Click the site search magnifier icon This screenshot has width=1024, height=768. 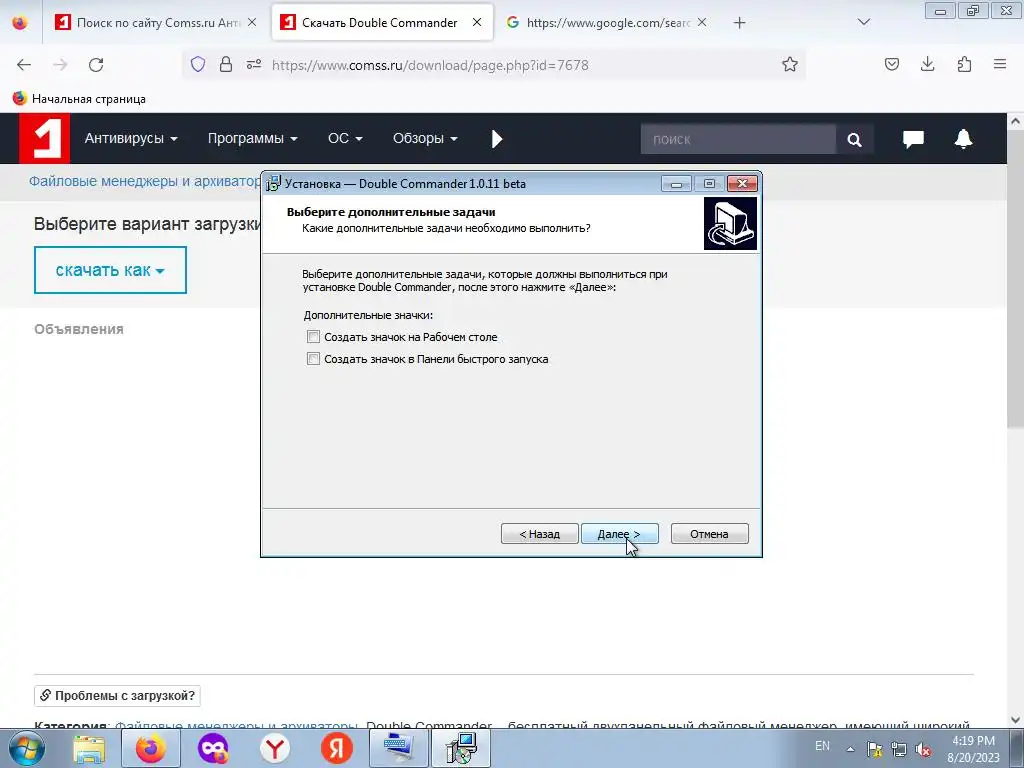tap(854, 139)
